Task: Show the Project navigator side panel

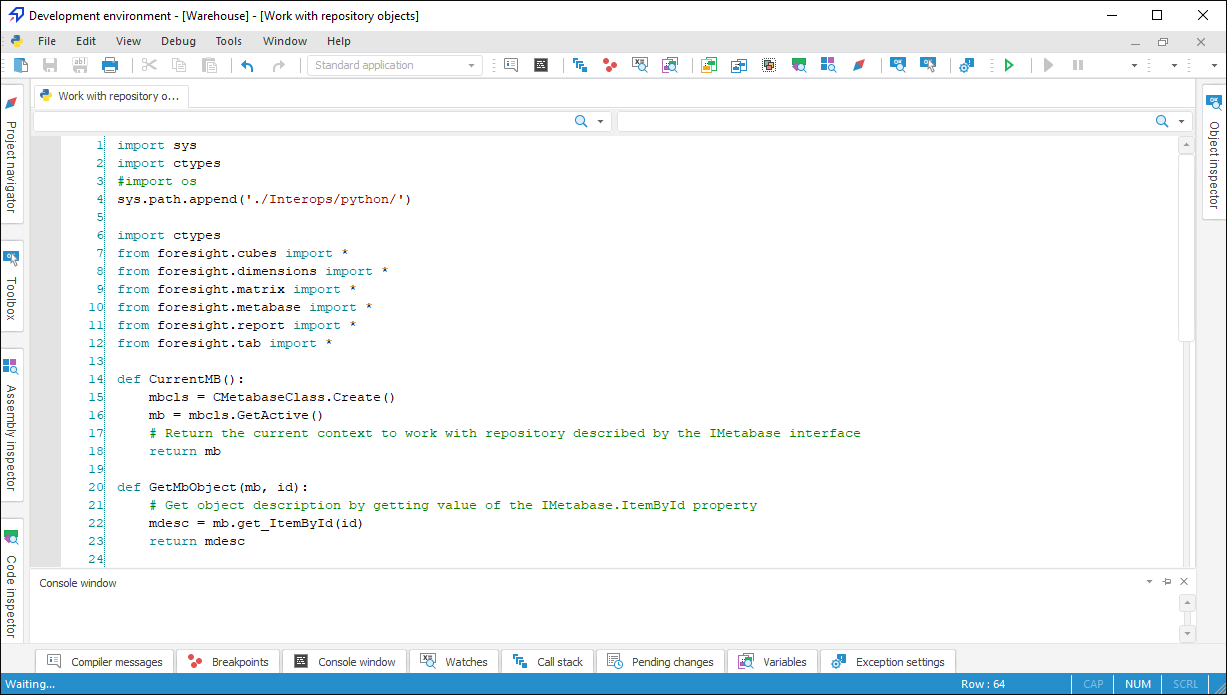Action: [x=12, y=155]
